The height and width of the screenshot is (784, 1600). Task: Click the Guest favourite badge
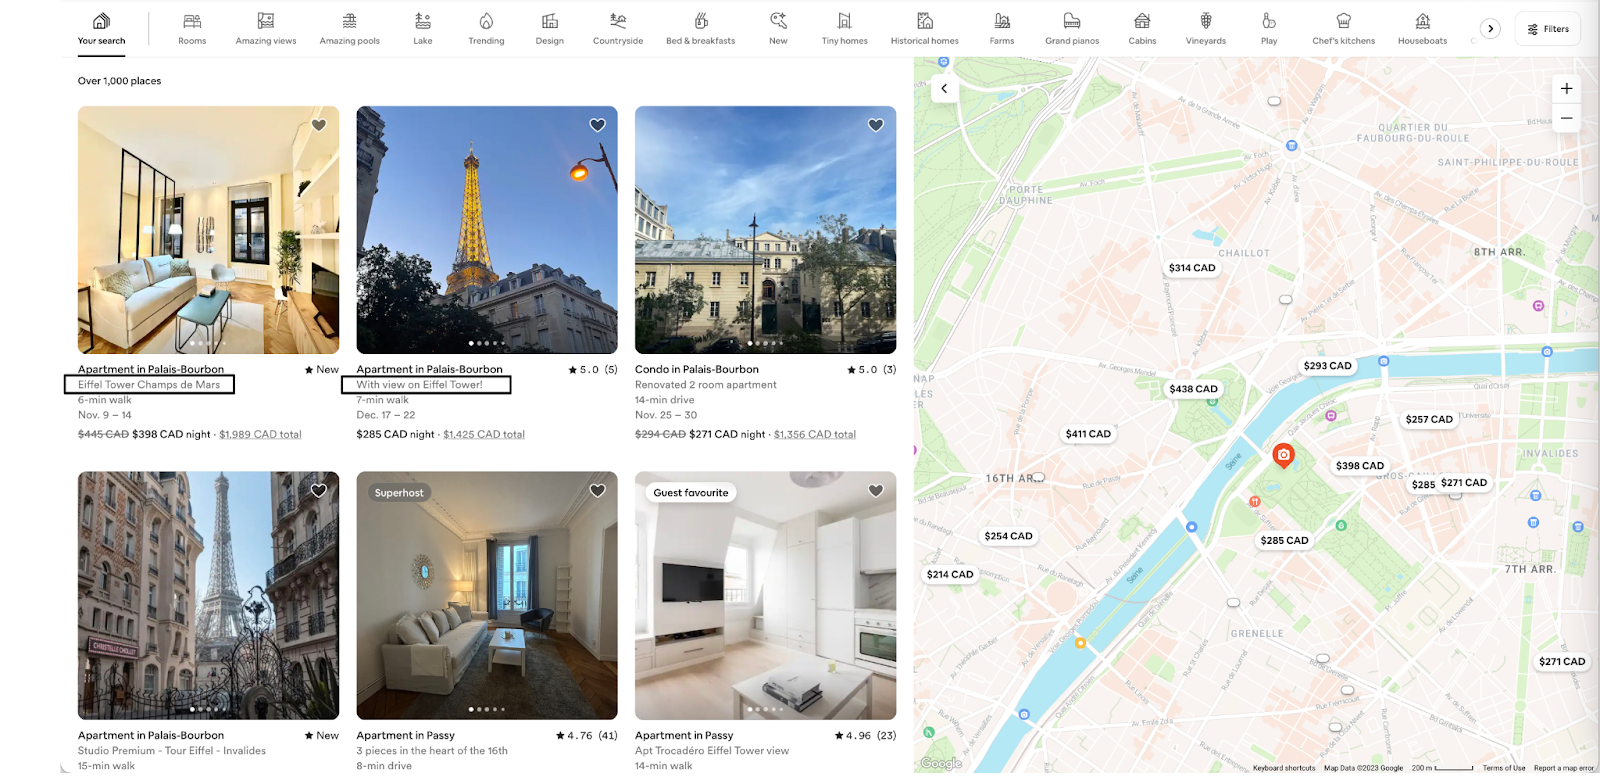coord(691,493)
